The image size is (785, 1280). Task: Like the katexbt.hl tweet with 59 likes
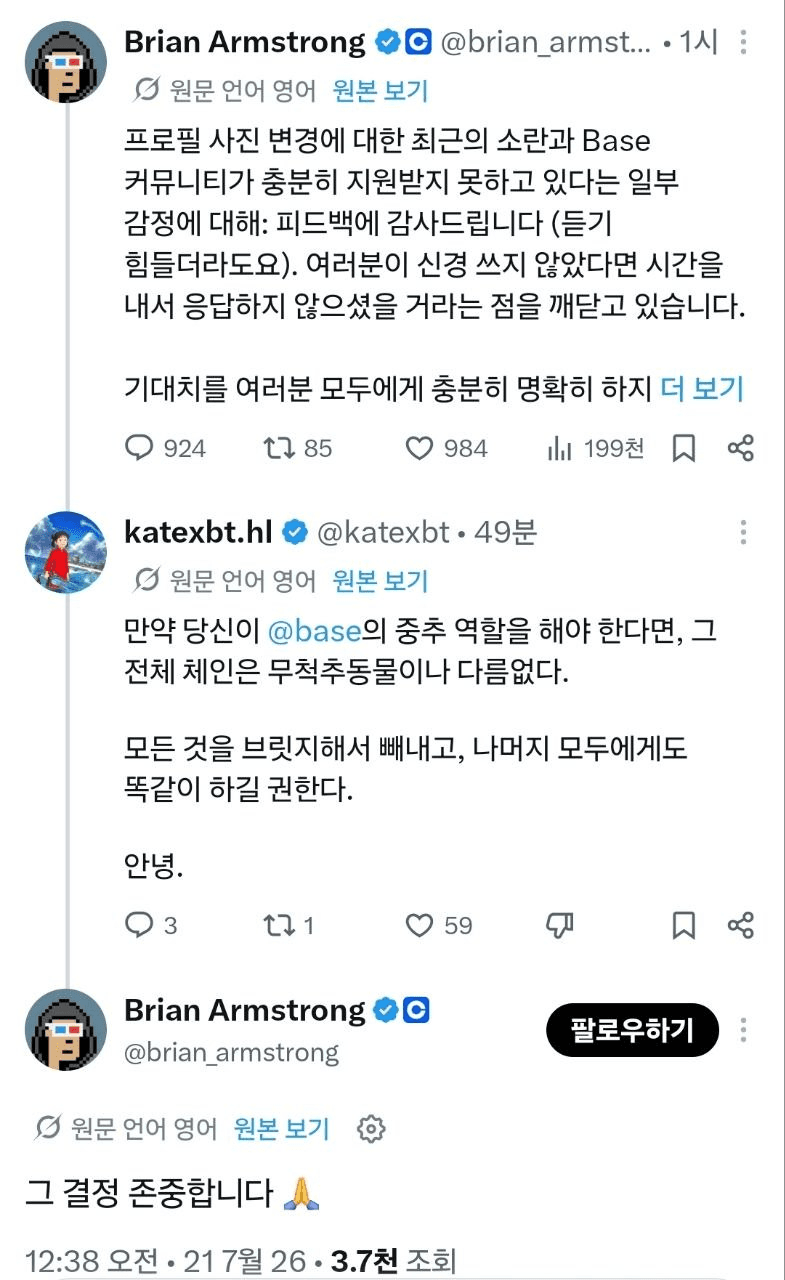(419, 925)
